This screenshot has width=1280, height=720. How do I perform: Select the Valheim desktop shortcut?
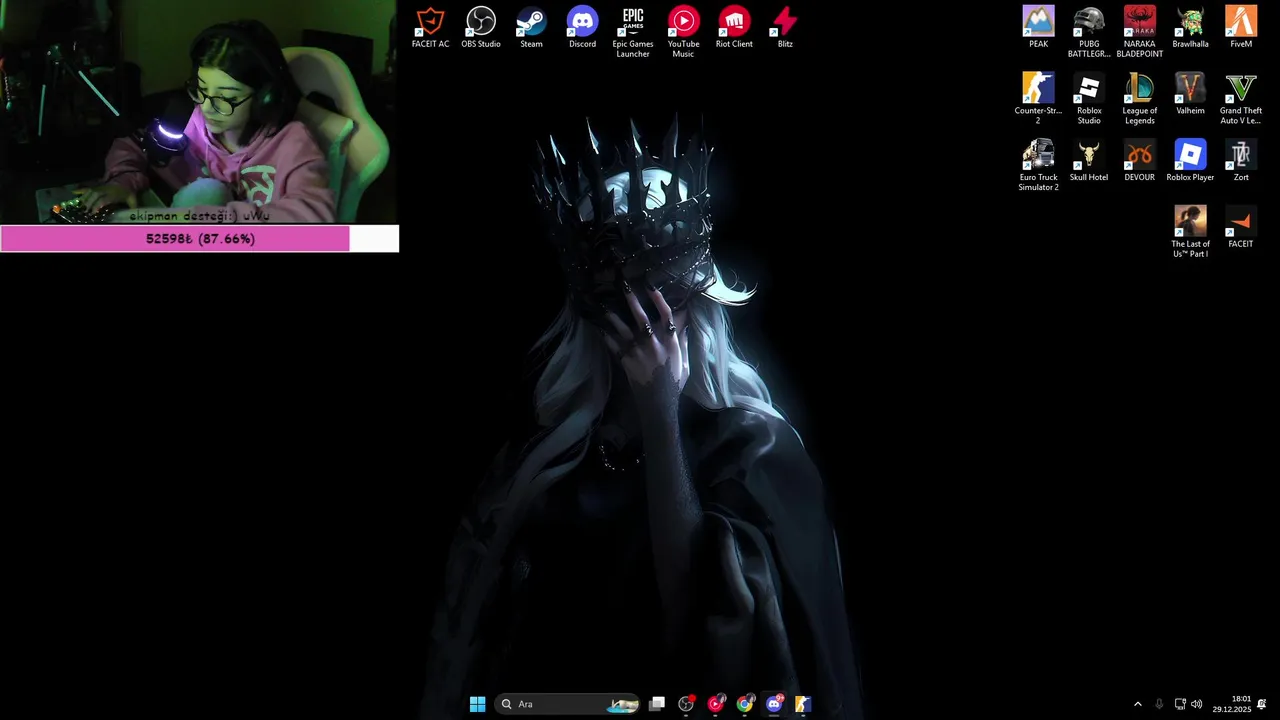1190,95
